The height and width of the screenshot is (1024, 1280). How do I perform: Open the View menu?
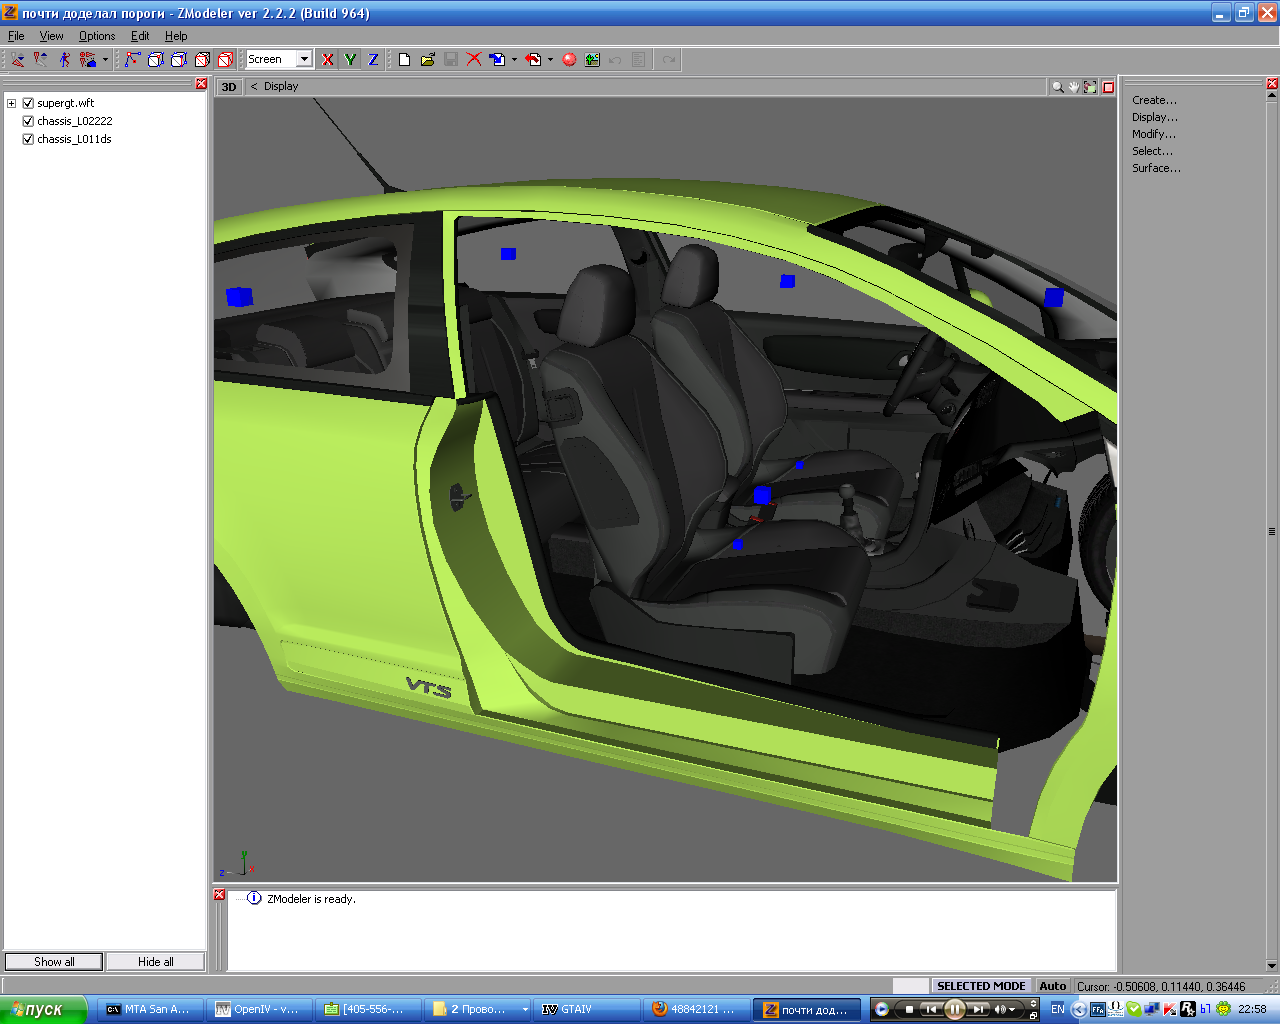51,36
